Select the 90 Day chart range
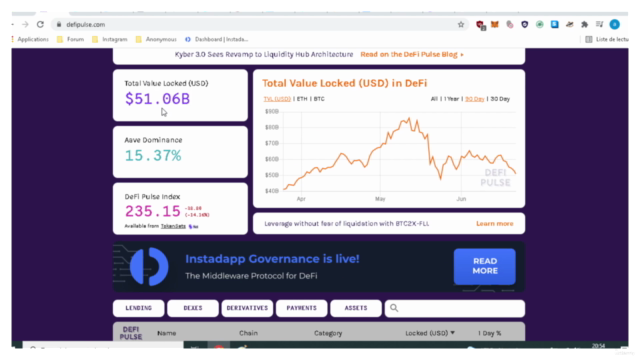This screenshot has width=640, height=360. click(x=475, y=99)
